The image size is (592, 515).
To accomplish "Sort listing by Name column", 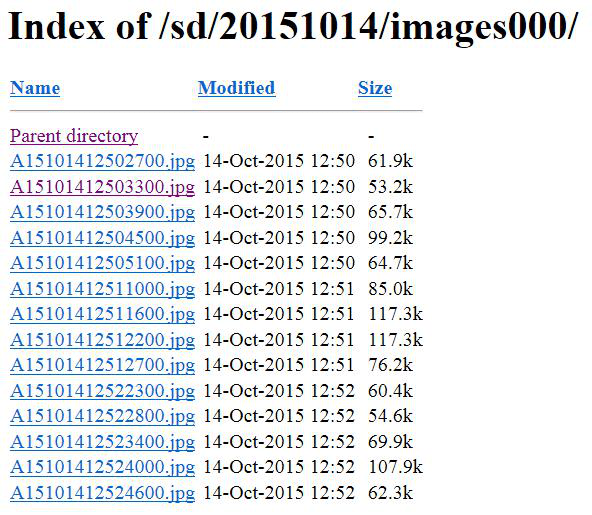I will tap(35, 88).
